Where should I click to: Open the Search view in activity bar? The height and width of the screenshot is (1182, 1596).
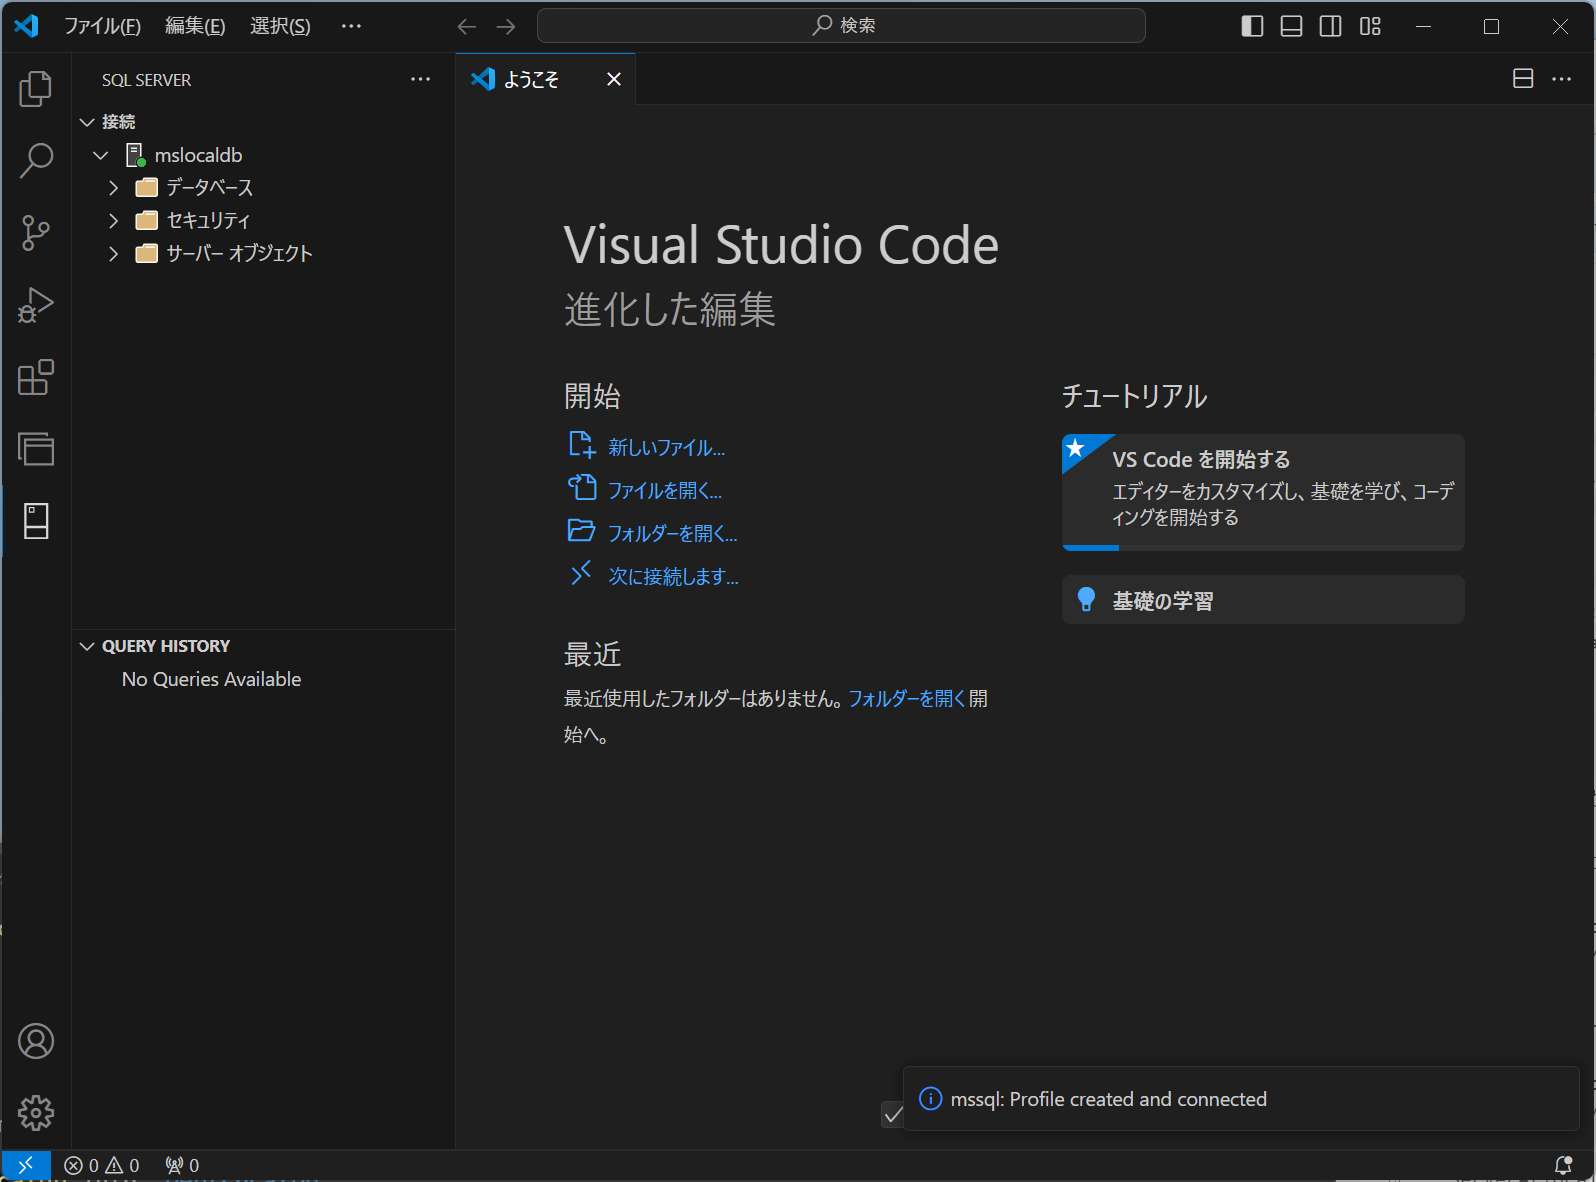[36, 160]
